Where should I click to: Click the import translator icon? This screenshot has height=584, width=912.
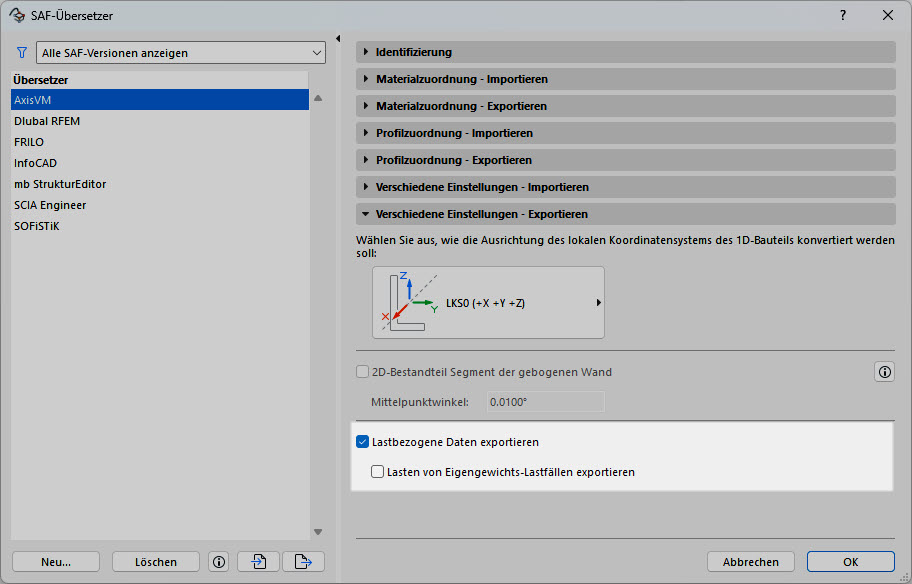tap(259, 562)
